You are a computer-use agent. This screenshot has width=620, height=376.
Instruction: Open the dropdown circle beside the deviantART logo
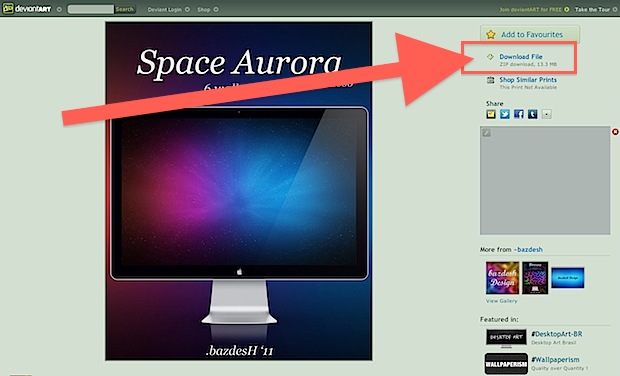[59, 9]
